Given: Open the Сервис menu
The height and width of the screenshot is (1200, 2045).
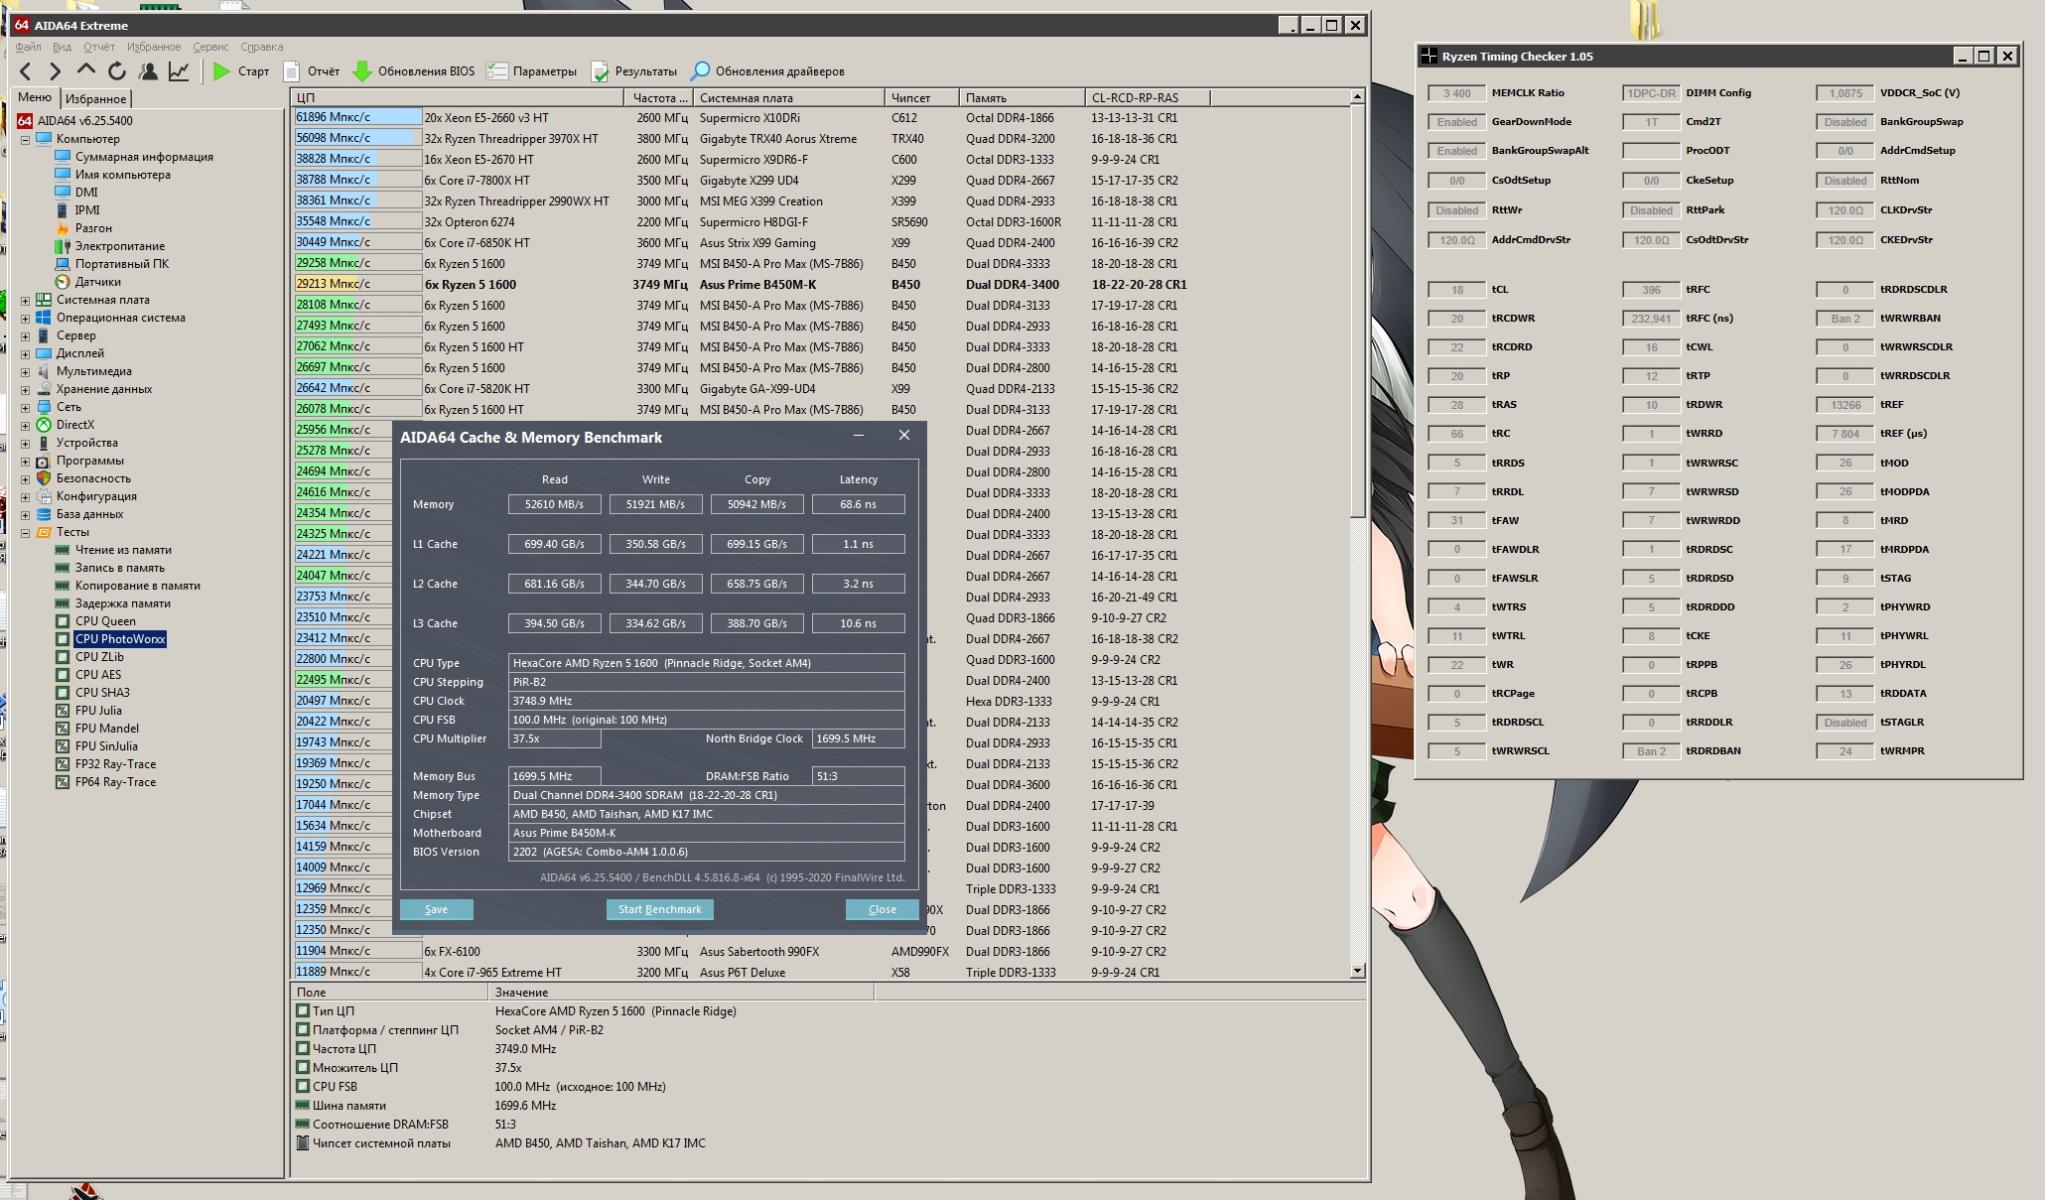Looking at the screenshot, I should coord(210,47).
